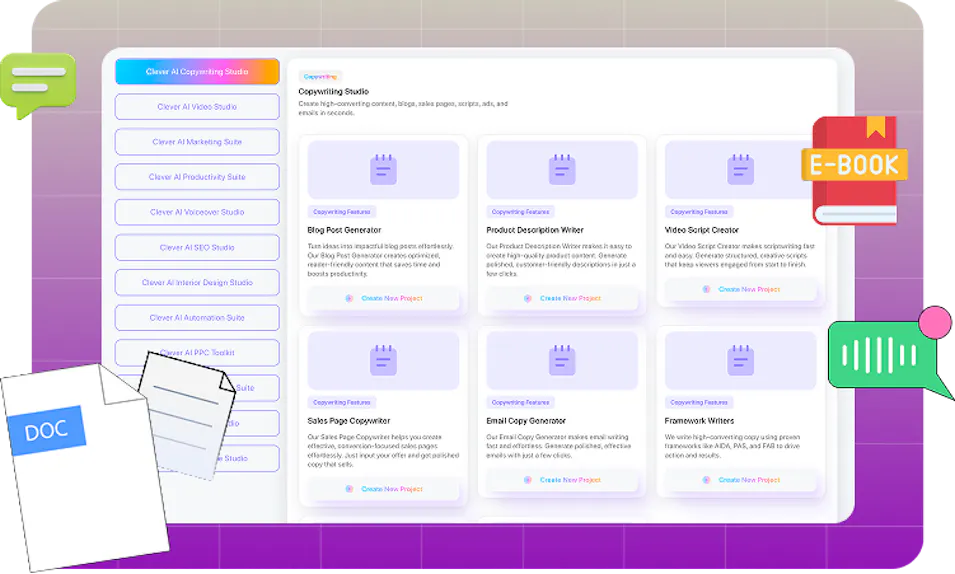Create New Project under Email Copy Generator
Image resolution: width=955 pixels, height=574 pixels.
coord(562,480)
